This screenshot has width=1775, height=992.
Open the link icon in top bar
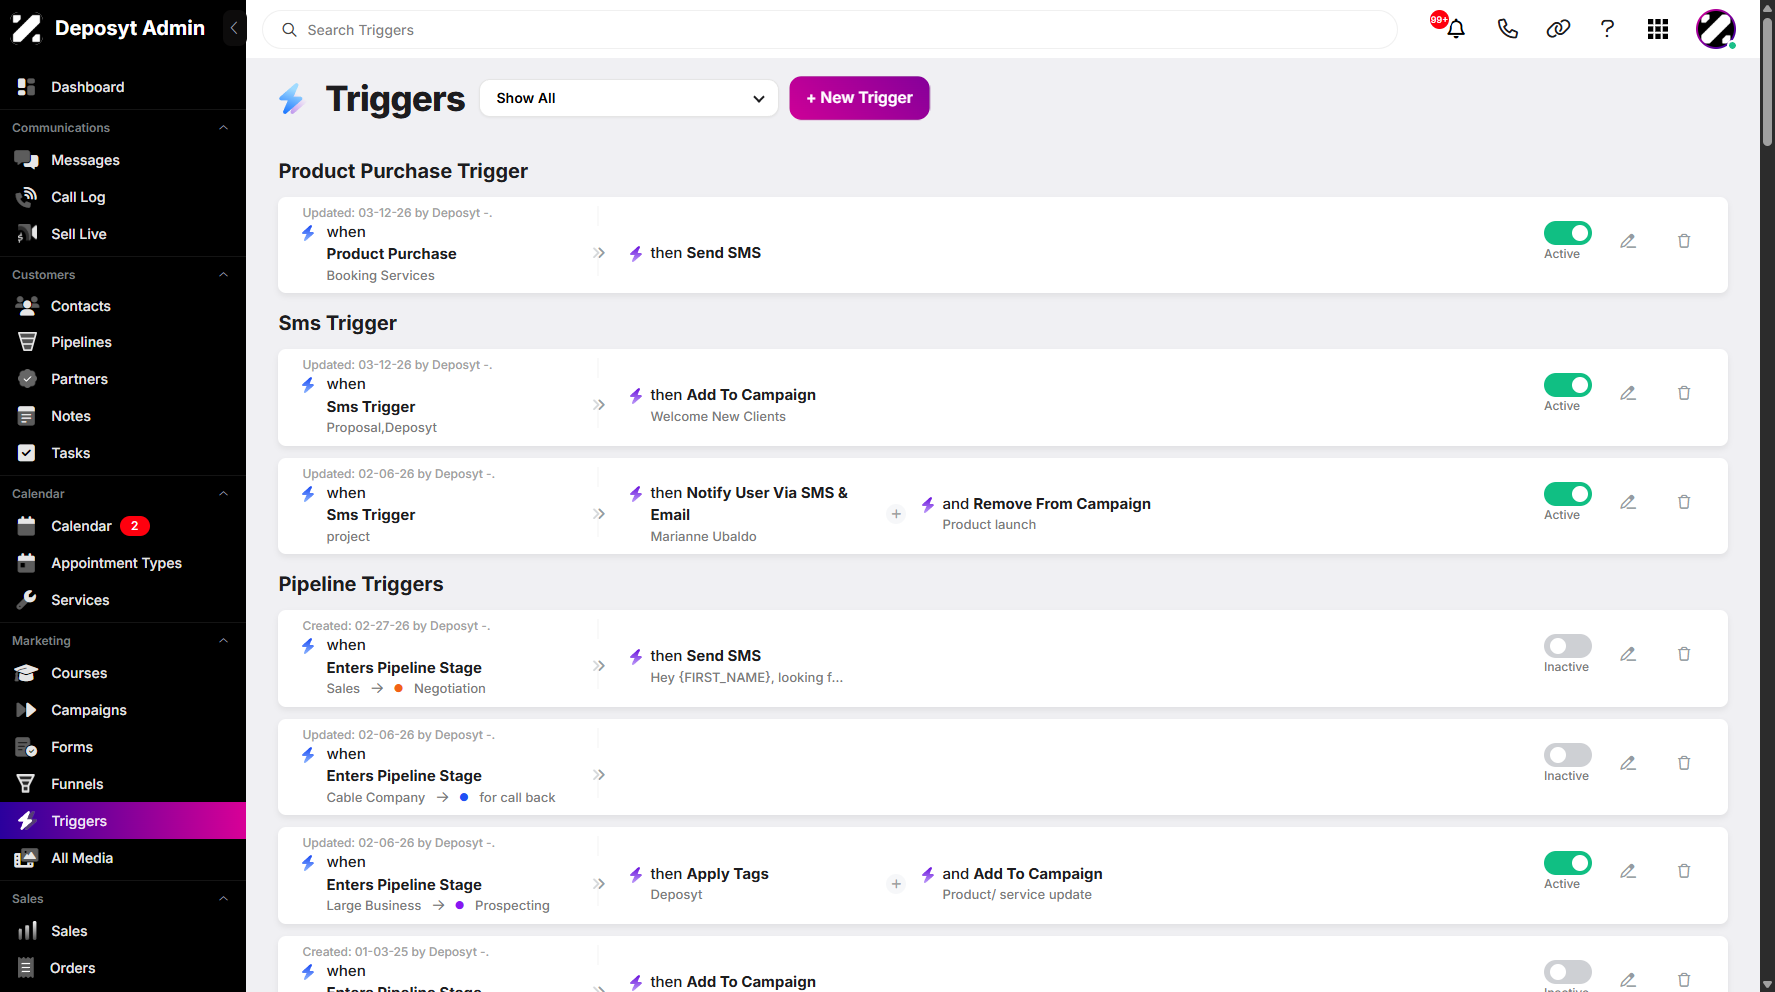(1558, 29)
